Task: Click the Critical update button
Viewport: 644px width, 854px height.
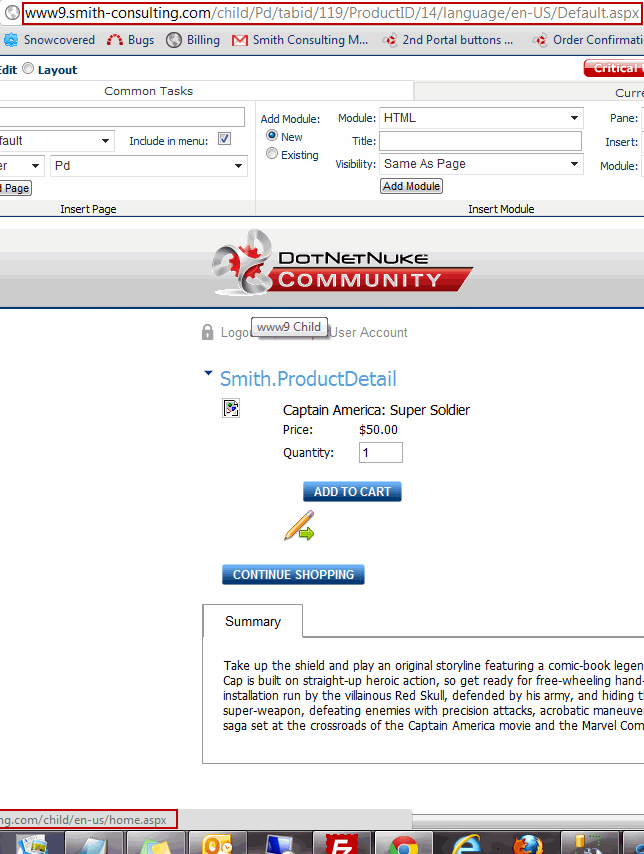Action: click(614, 68)
